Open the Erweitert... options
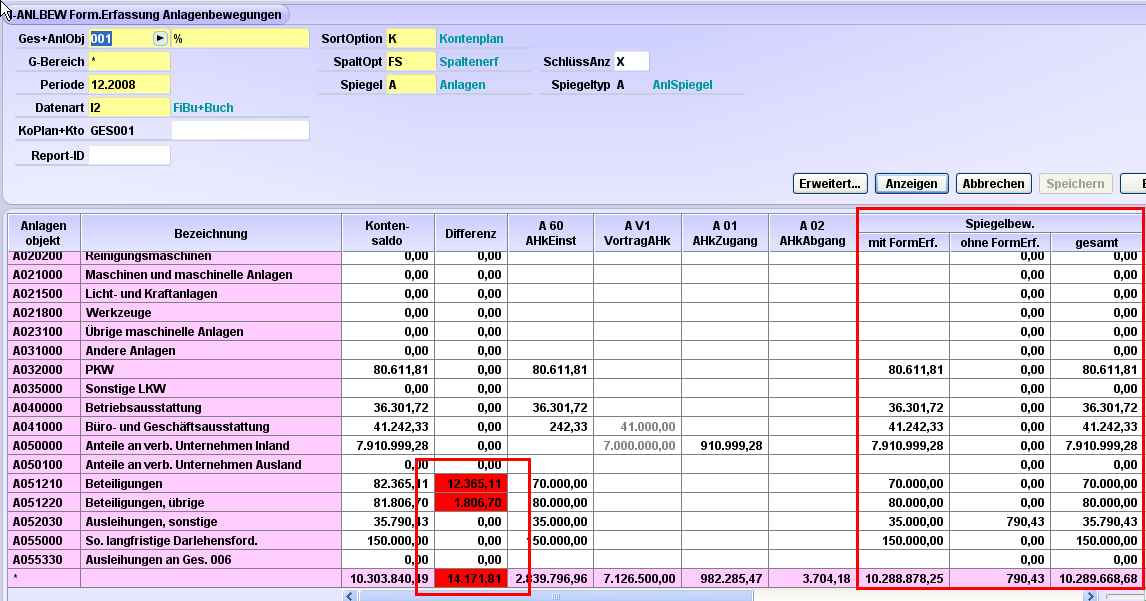Viewport: 1146px width, 601px height. [830, 184]
